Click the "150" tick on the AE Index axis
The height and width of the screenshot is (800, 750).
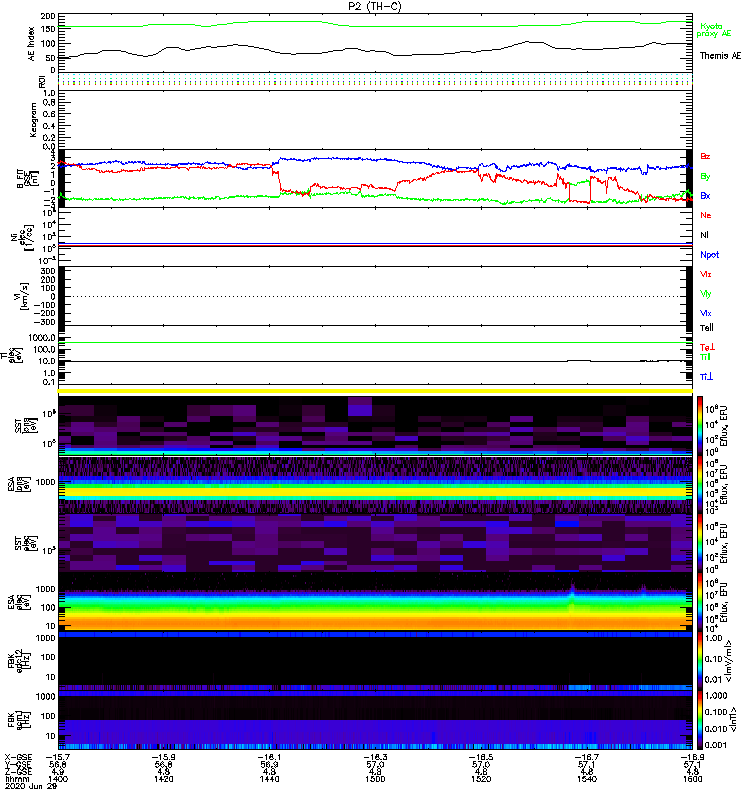pyautogui.click(x=48, y=29)
